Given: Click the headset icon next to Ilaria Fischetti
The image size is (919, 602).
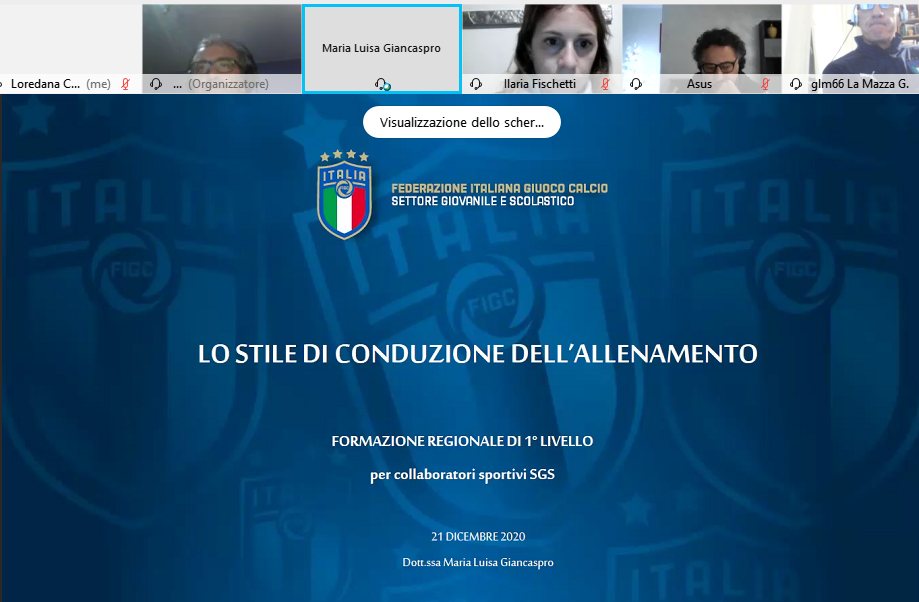Looking at the screenshot, I should [476, 84].
